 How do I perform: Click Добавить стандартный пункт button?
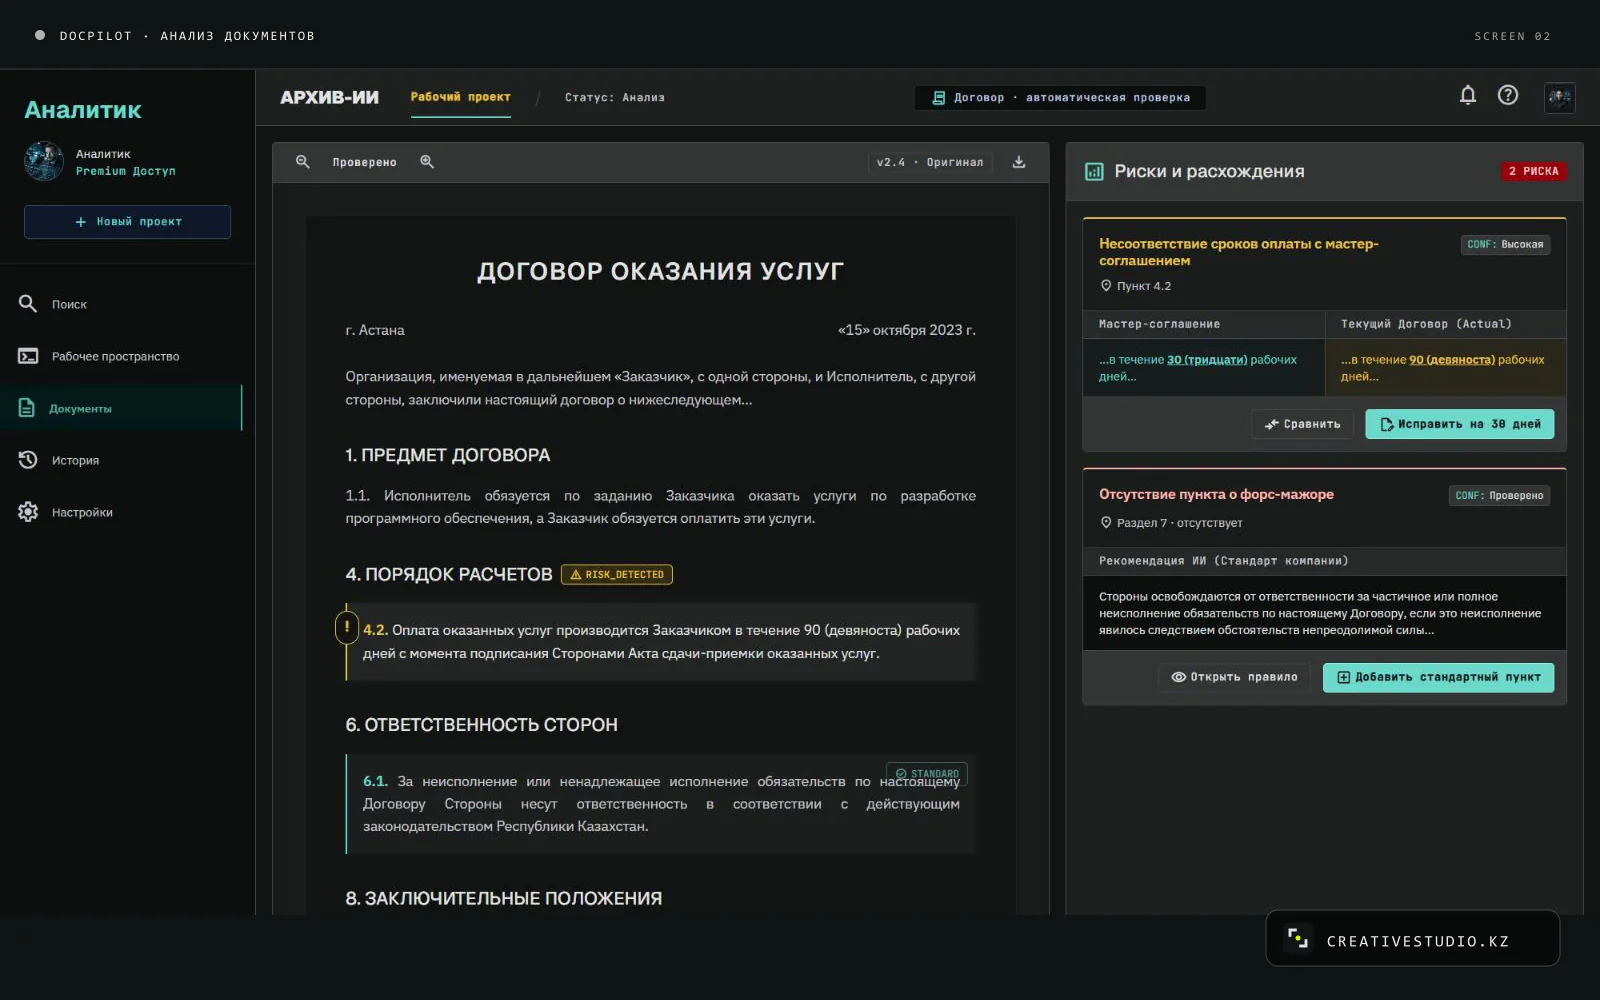pos(1438,677)
